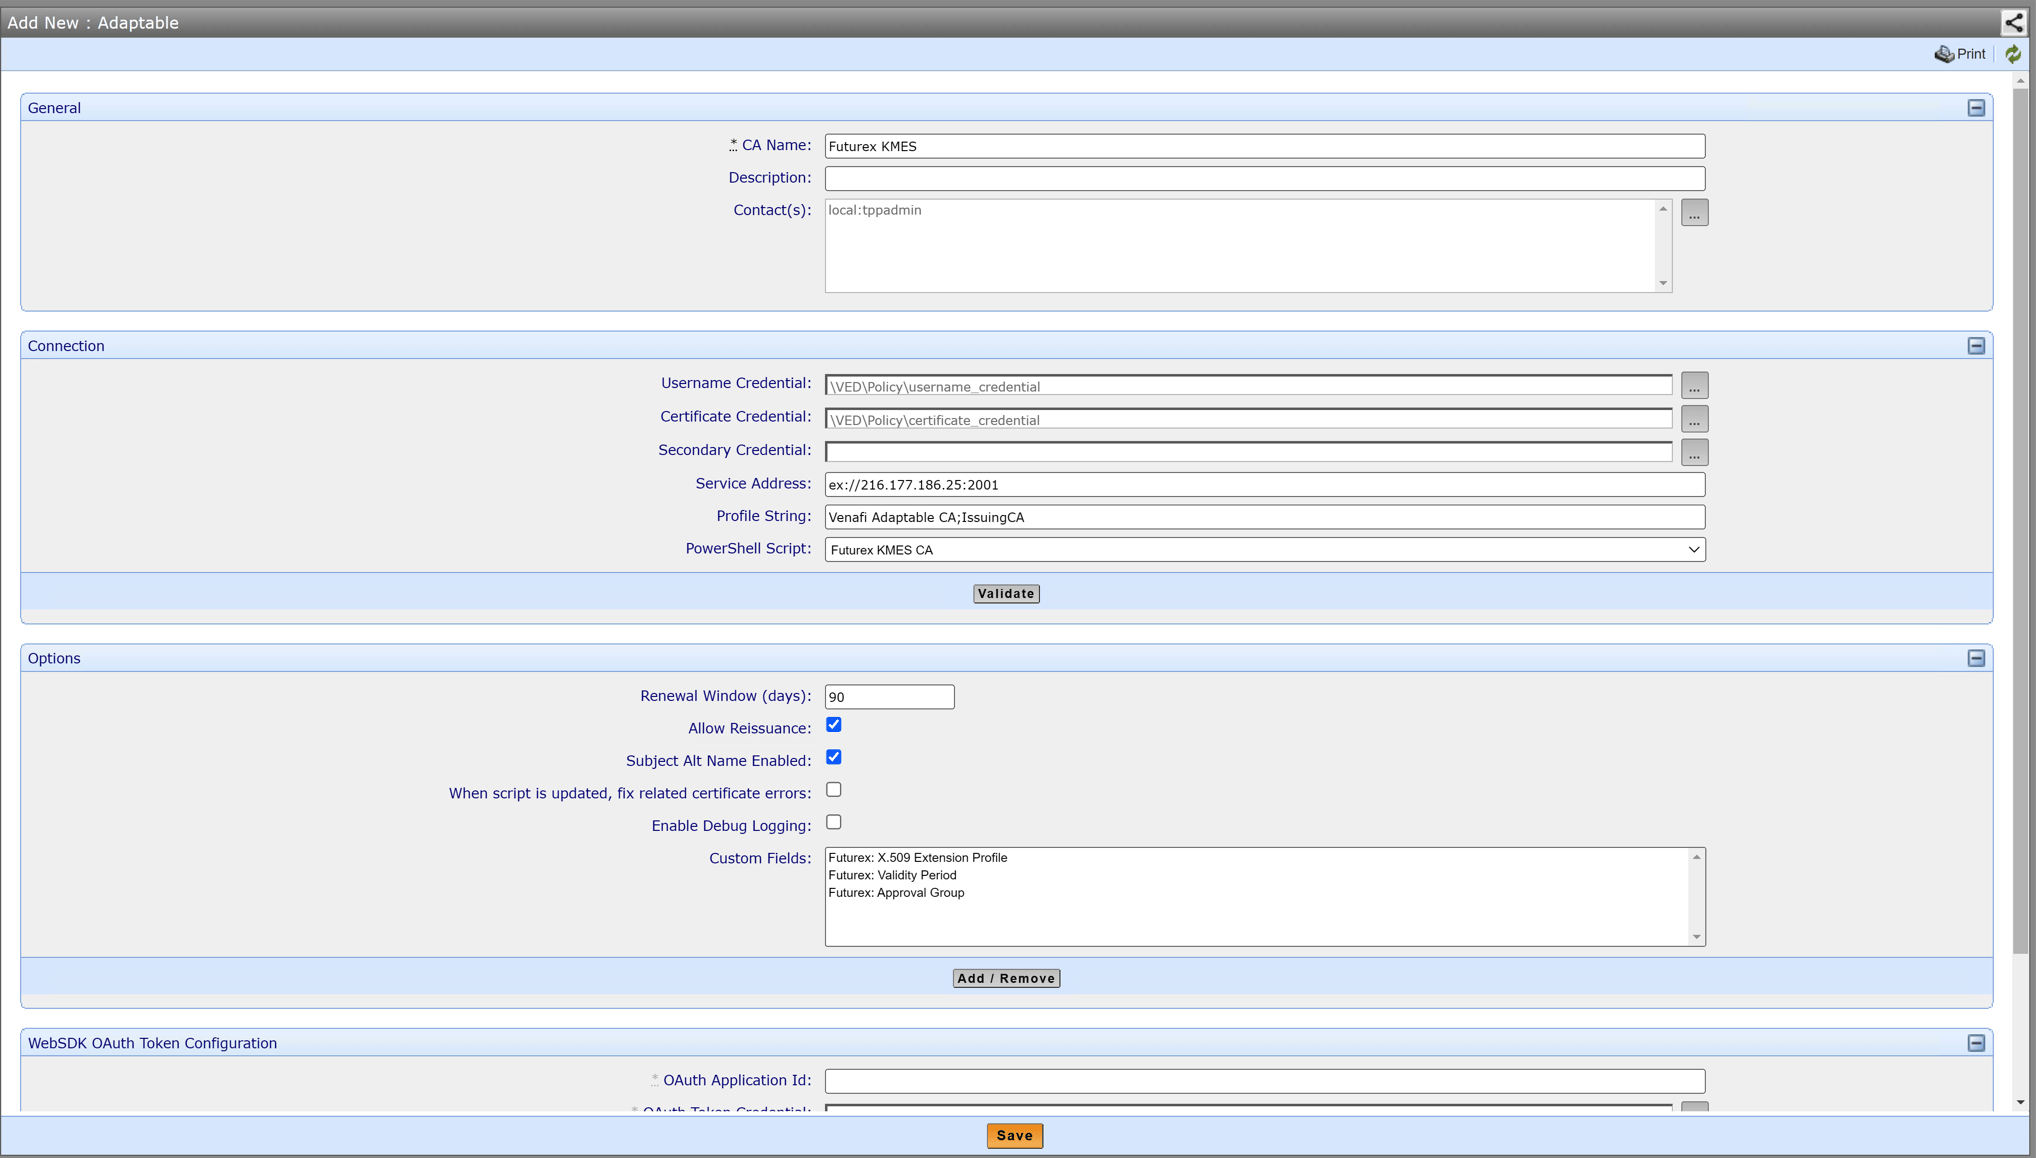Uncheck Allow Reissuance checkbox
Viewport: 2036px width, 1158px height.
coord(834,725)
